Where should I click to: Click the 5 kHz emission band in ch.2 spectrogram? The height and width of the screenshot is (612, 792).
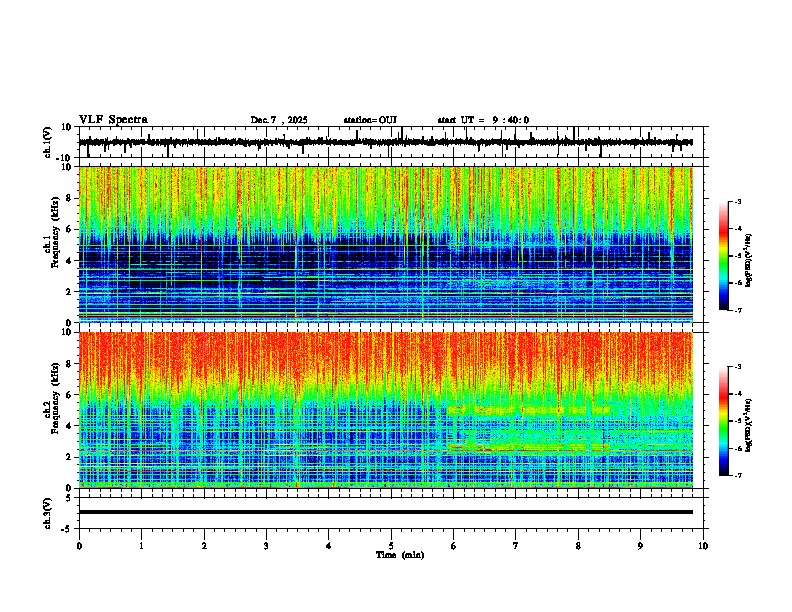pos(528,410)
